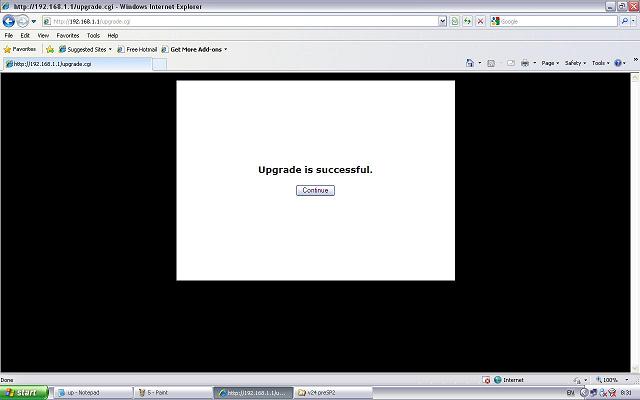Click the 100% zoom level button
Image resolution: width=640 pixels, height=400 pixels.
(607, 380)
